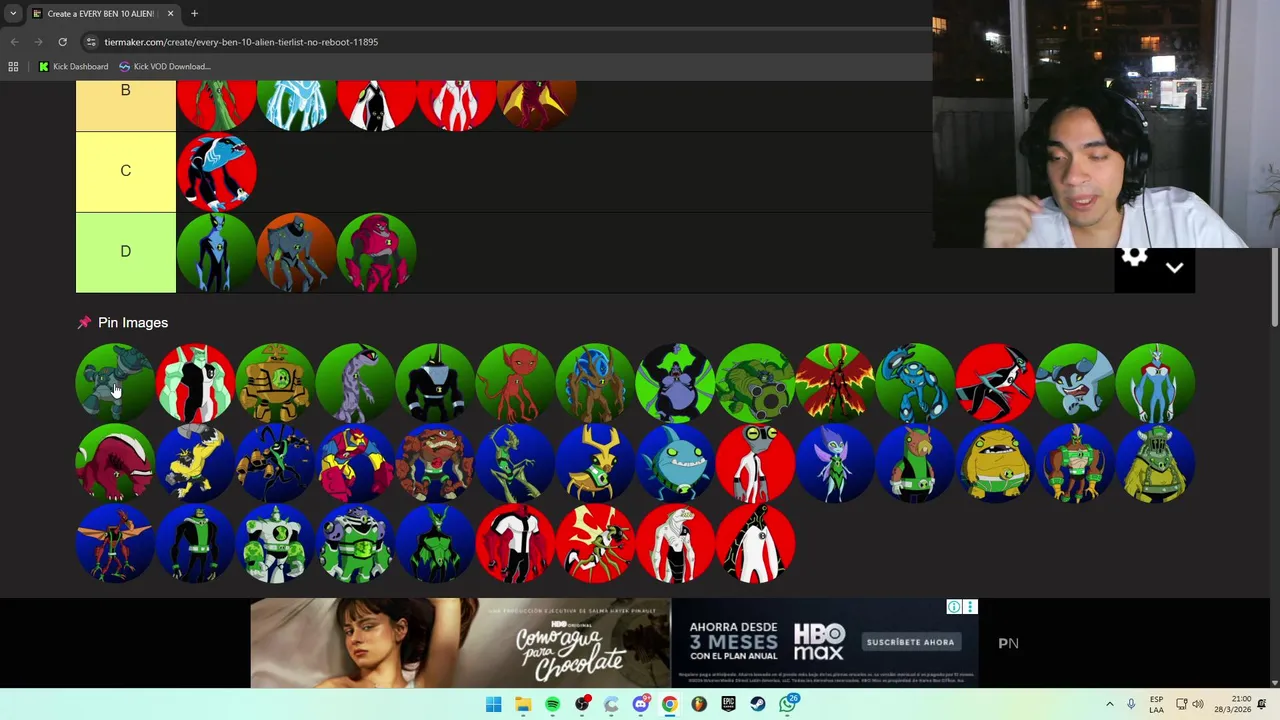Click the down chevron beside the gear
Viewport: 1280px width, 720px height.
(1174, 267)
